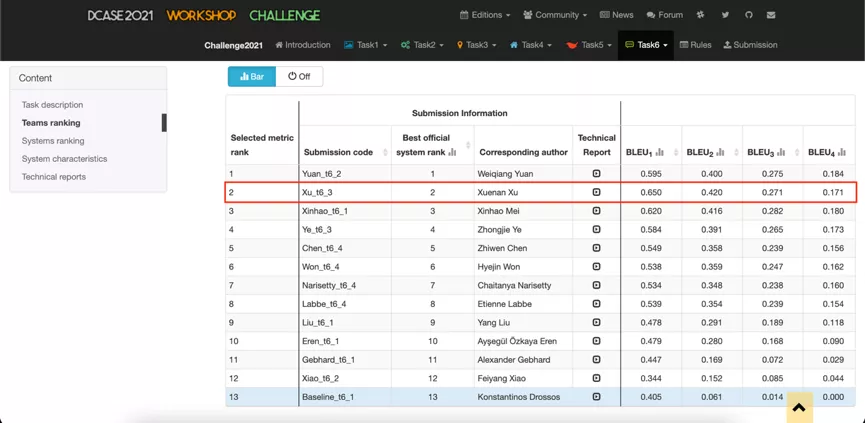
Task: Show bar chart for Best official system rank
Action: click(453, 152)
